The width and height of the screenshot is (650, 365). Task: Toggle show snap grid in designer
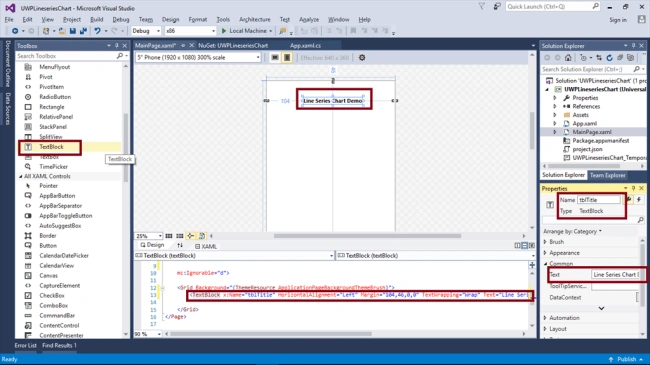169,236
